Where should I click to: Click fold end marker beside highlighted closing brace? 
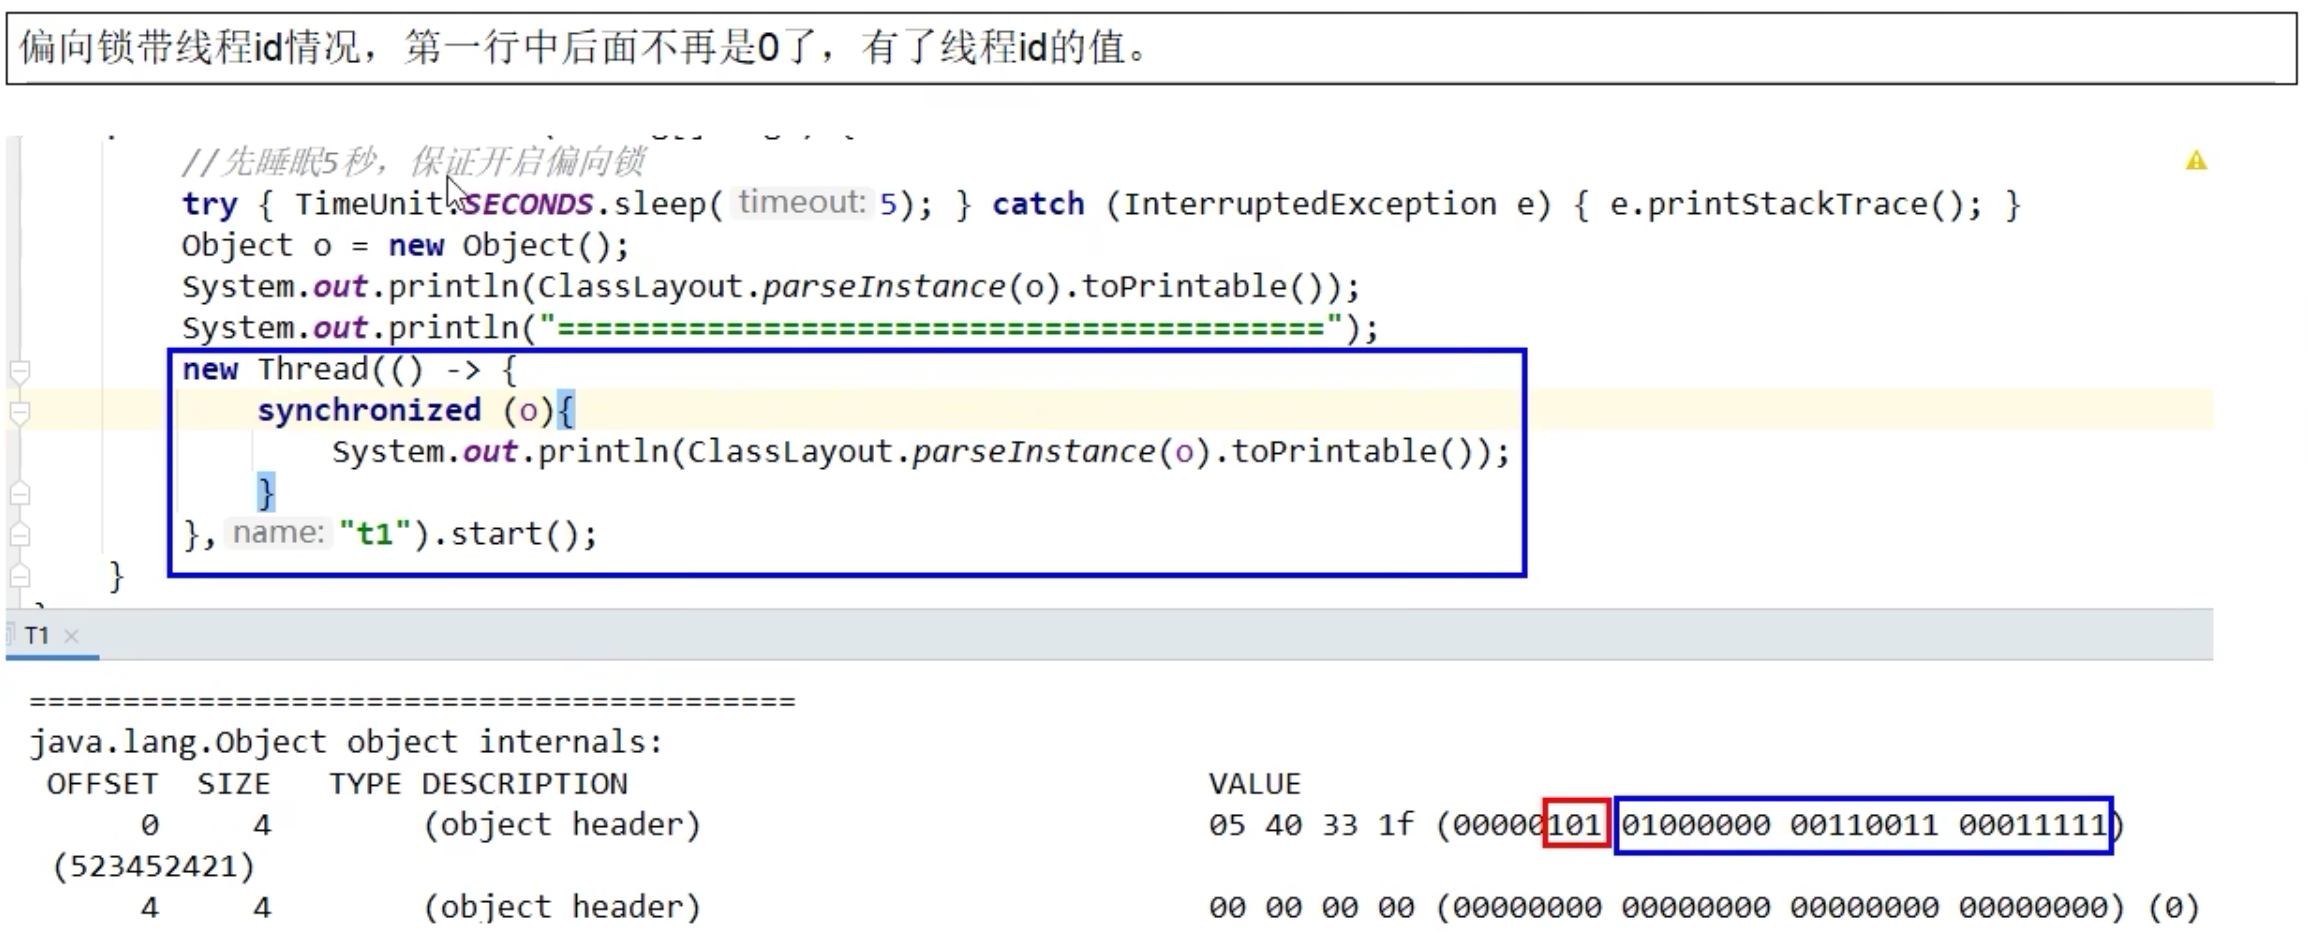tap(19, 493)
